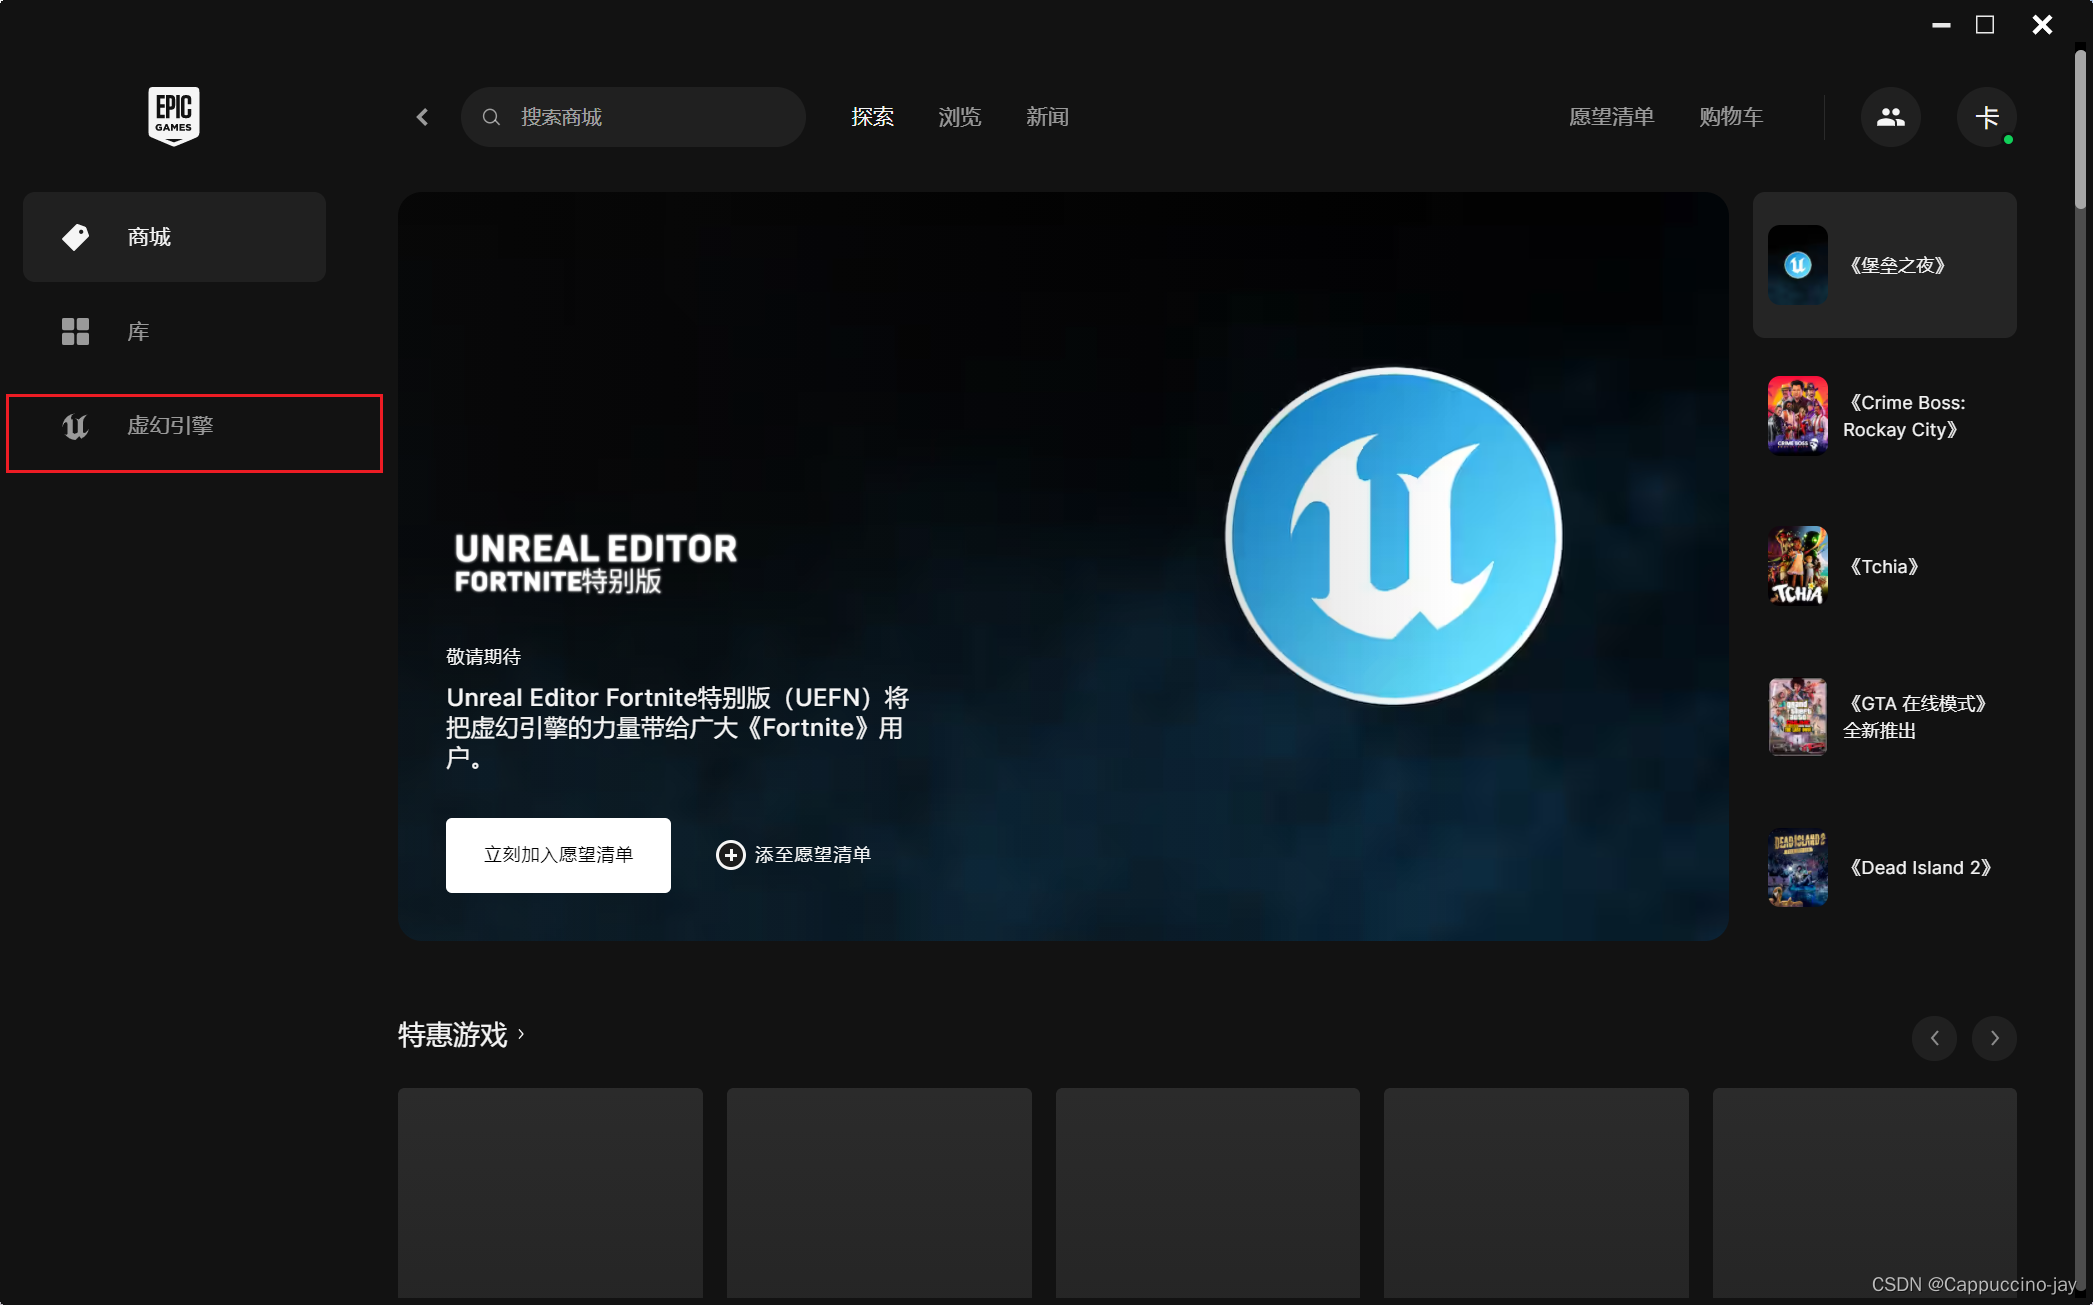Screen dimensions: 2093x1305
Task: Click the 立刻加入愿望清单 button
Action: tap(558, 855)
